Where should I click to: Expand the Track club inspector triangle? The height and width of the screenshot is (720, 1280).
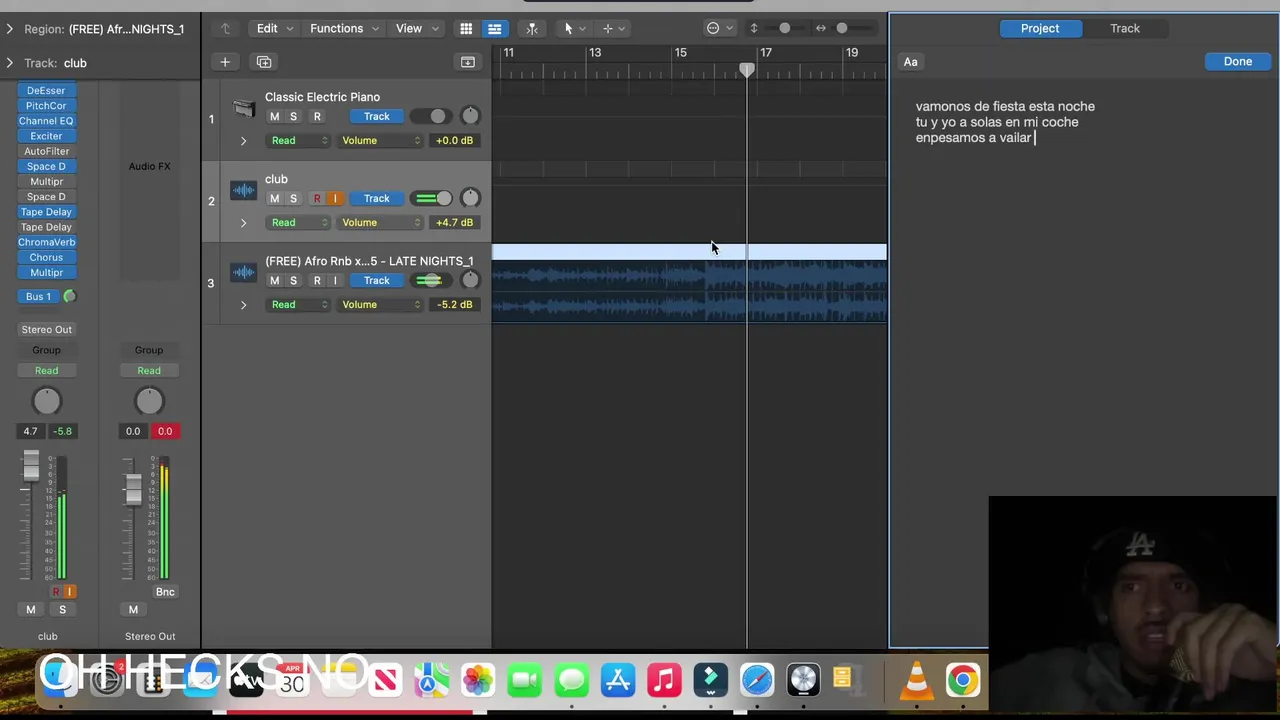coord(10,63)
